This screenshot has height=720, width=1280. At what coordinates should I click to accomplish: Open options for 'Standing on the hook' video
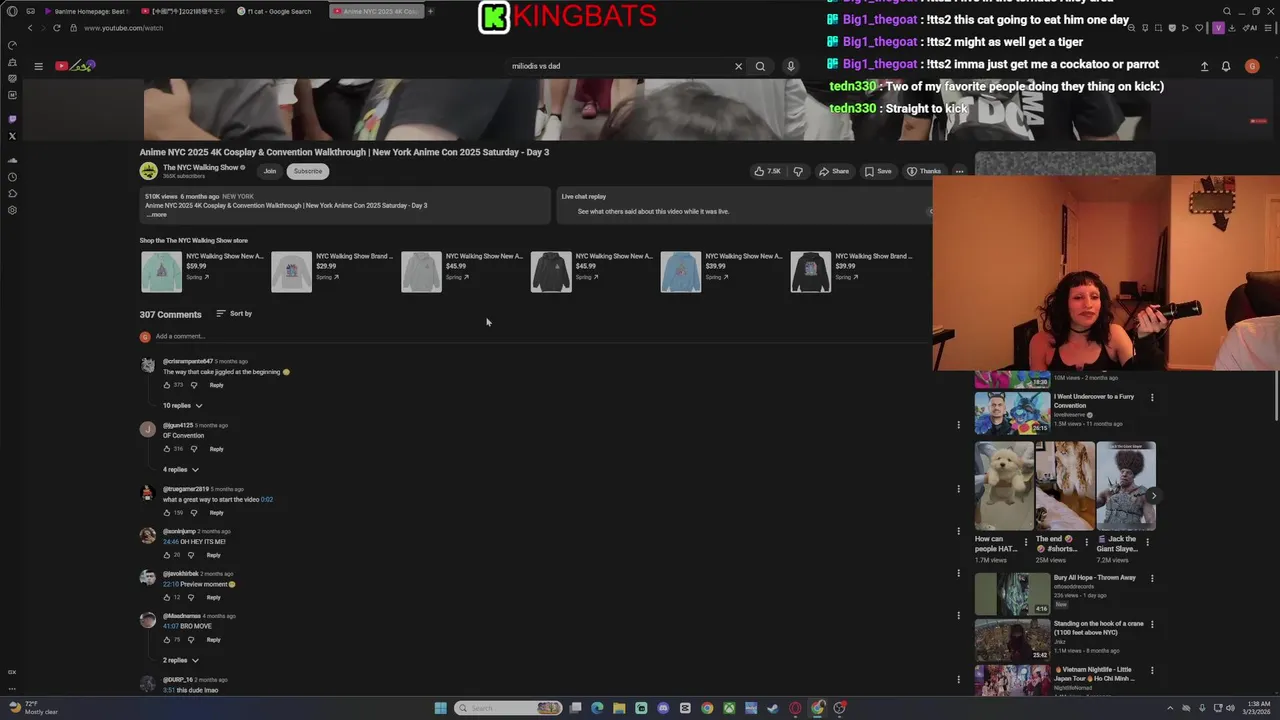click(x=1152, y=624)
